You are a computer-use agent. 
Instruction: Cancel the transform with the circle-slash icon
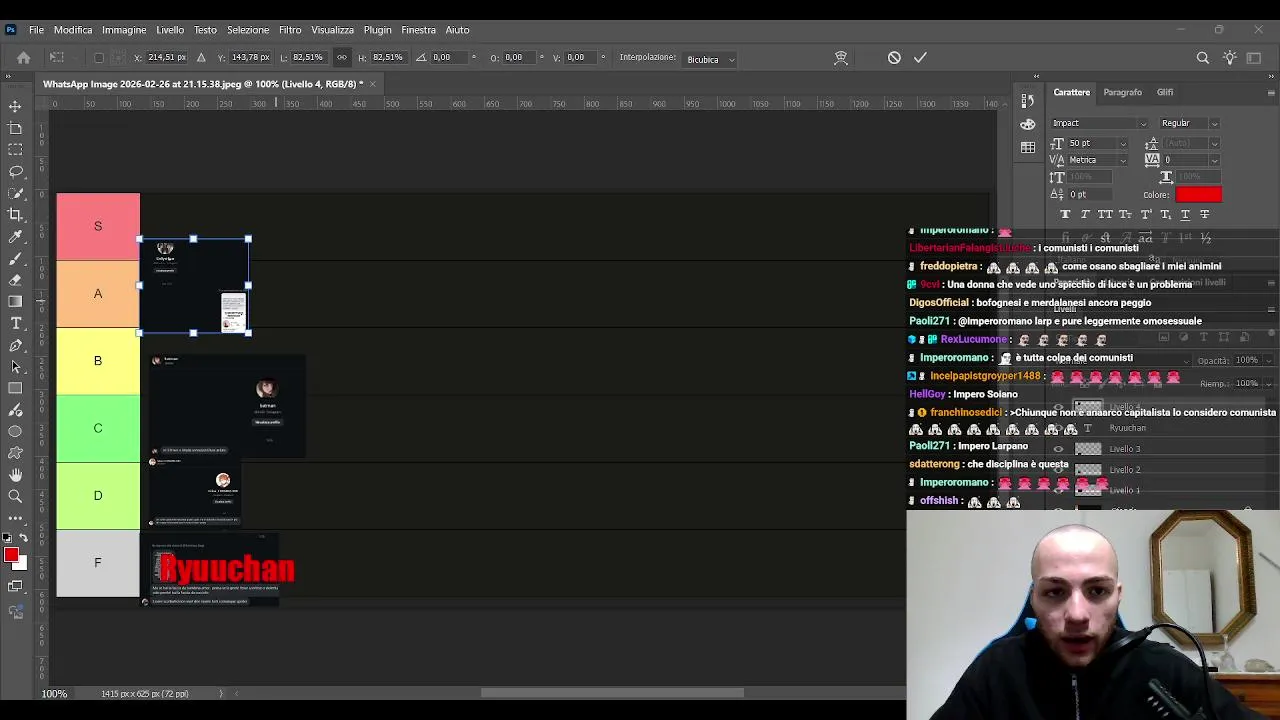coord(894,58)
